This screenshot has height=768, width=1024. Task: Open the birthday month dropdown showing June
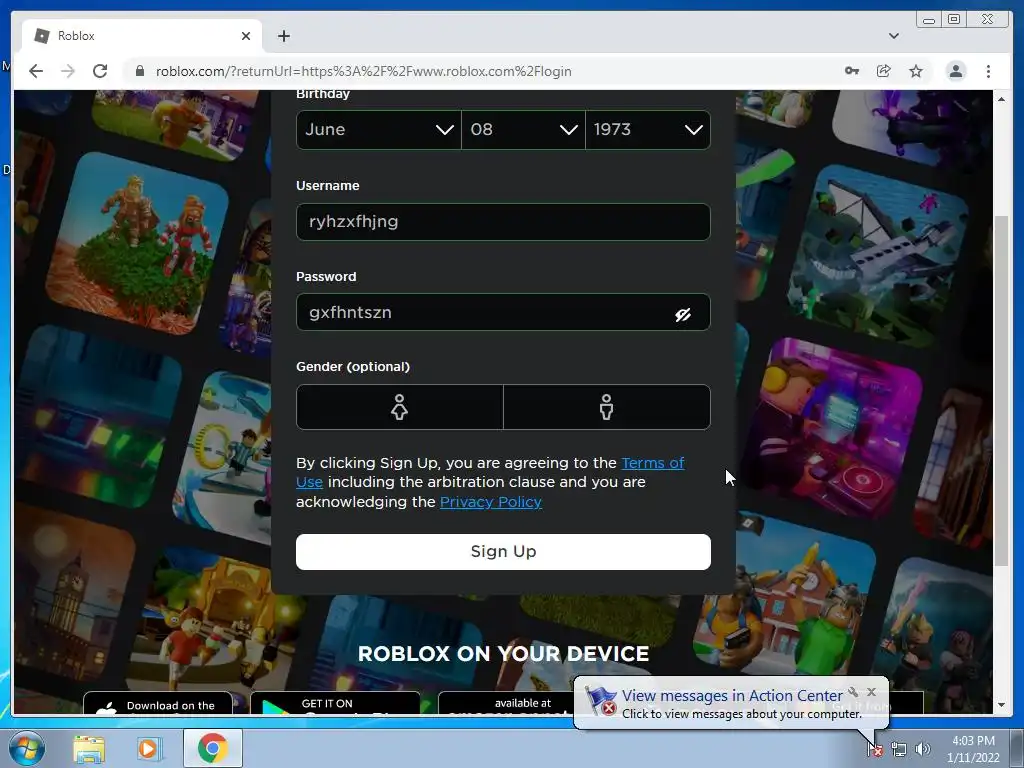379,129
